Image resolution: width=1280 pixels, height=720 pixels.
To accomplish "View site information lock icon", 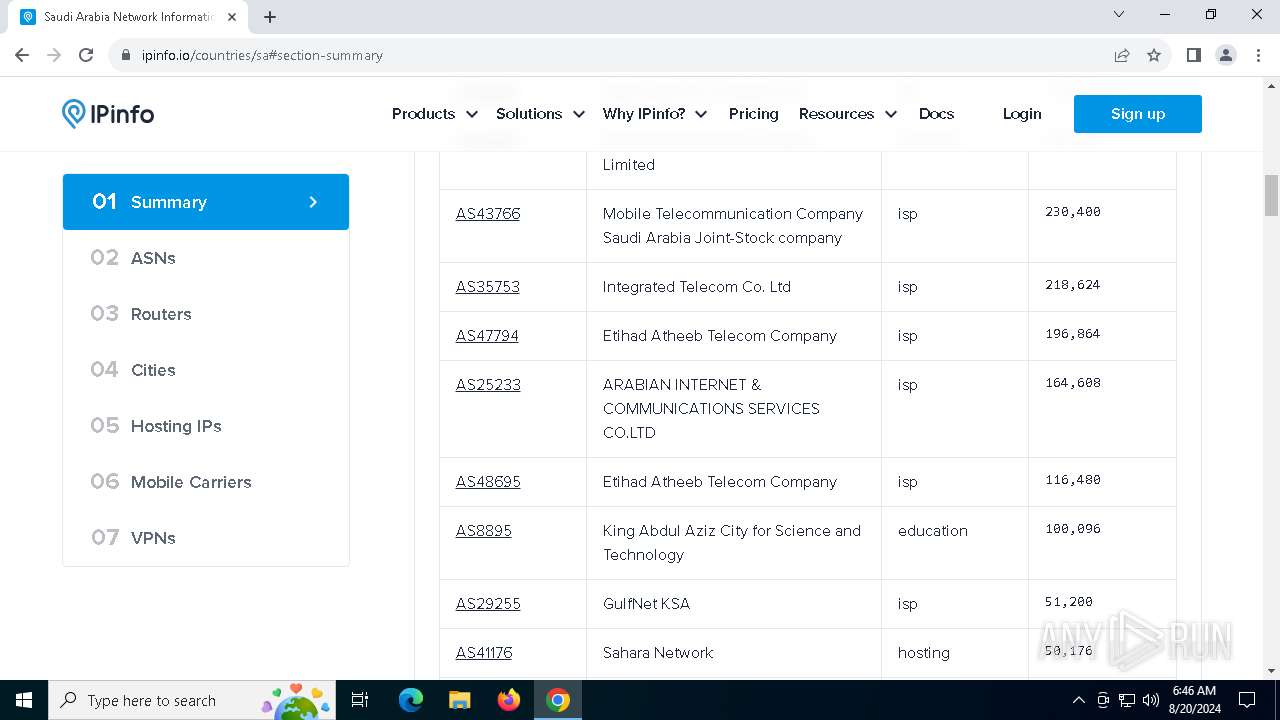I will coord(126,55).
